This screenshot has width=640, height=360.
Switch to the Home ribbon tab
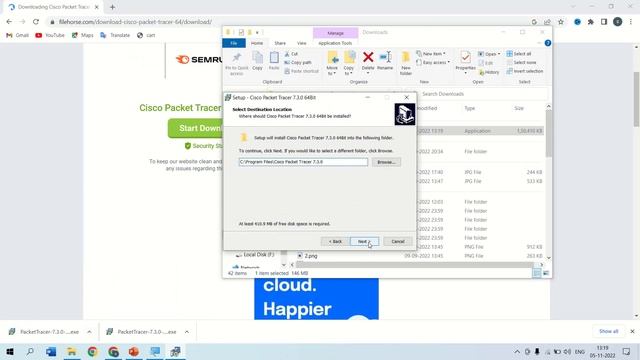click(x=257, y=43)
